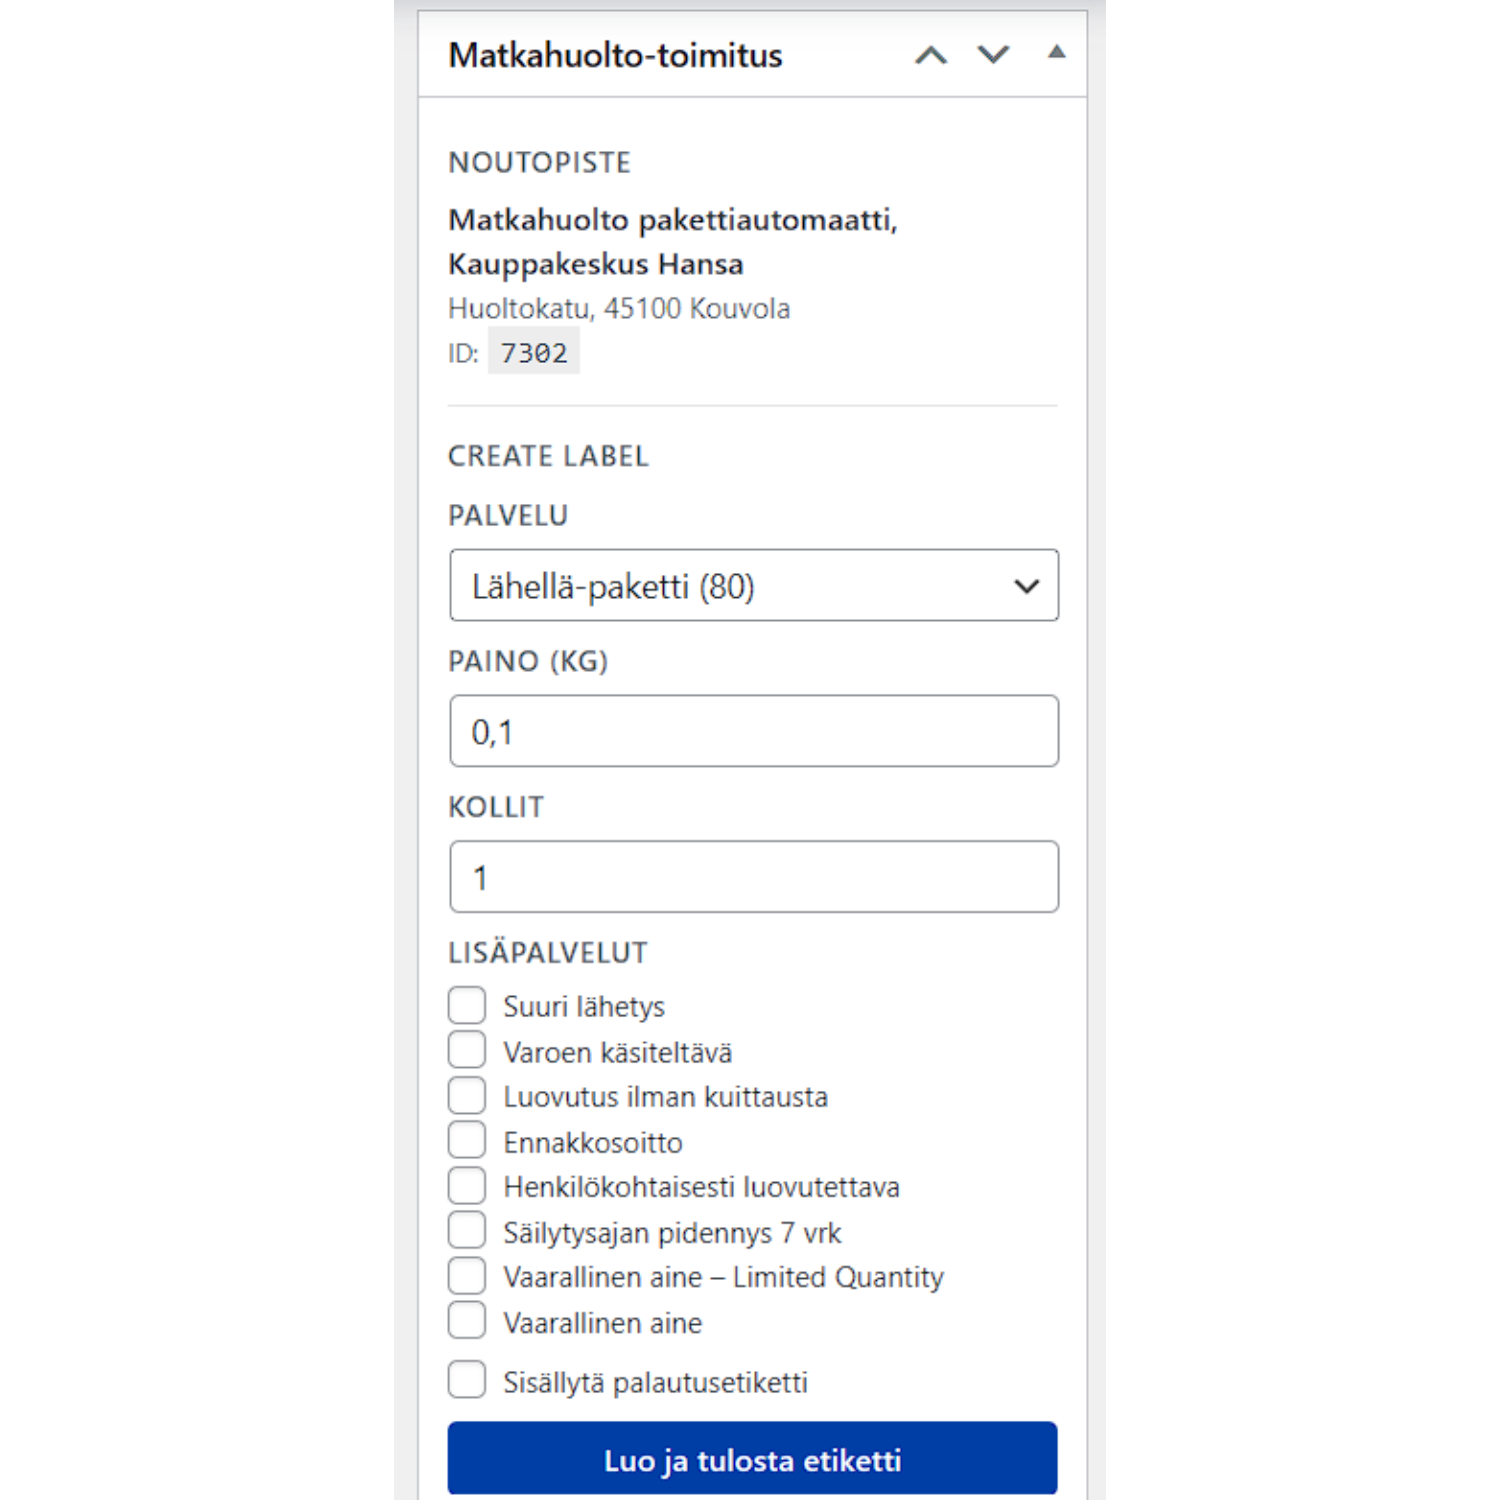Click the pickup point ID 7302 code
The width and height of the screenshot is (1500, 1500).
pos(534,353)
